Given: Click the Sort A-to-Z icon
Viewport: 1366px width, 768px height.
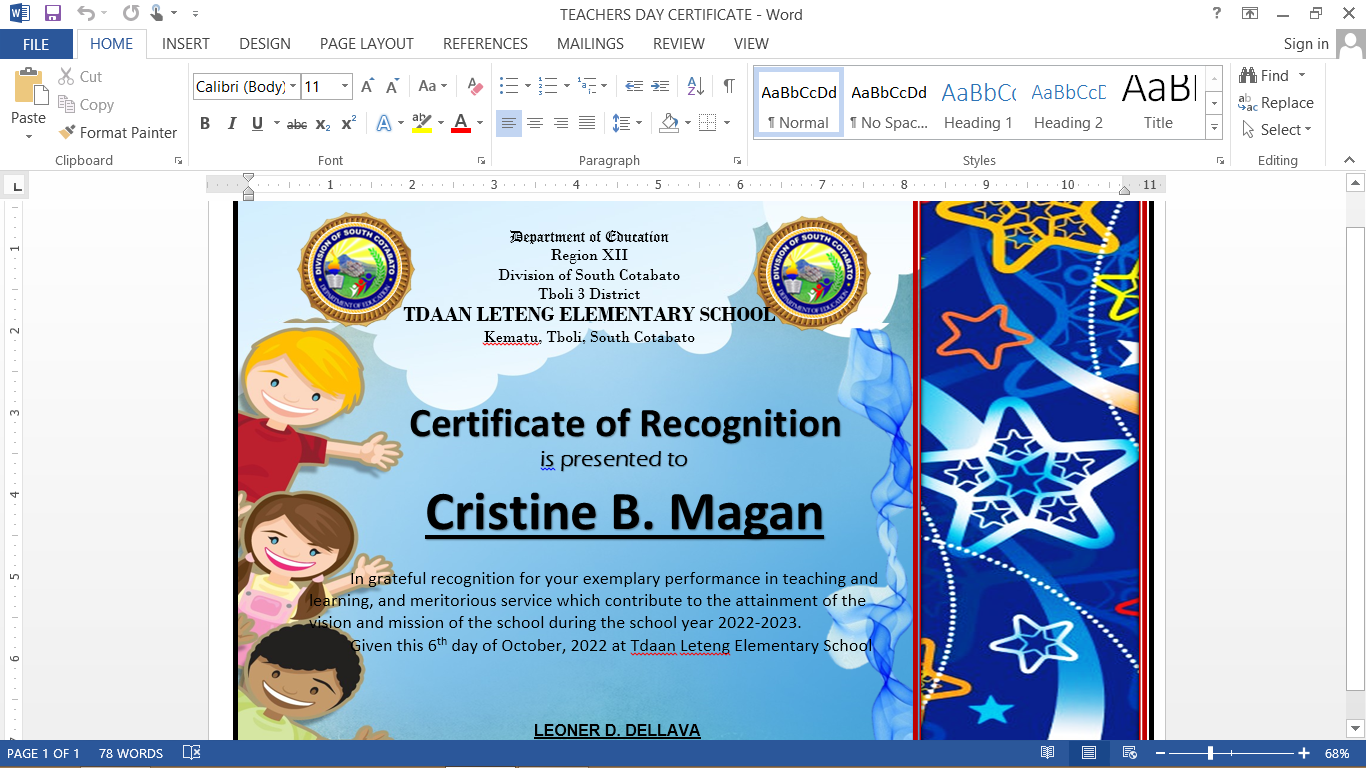Looking at the screenshot, I should click(x=696, y=87).
